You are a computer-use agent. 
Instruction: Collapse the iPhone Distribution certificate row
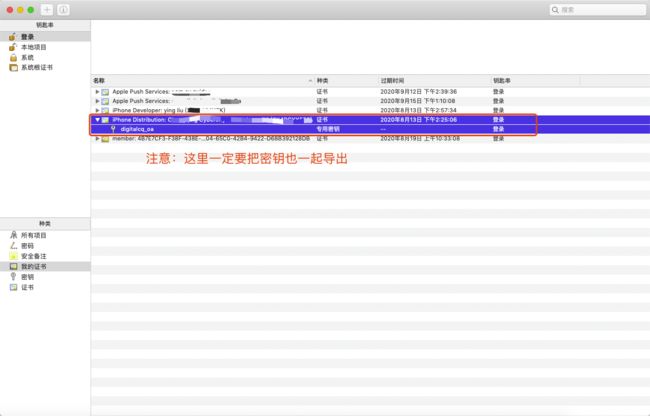coord(97,120)
